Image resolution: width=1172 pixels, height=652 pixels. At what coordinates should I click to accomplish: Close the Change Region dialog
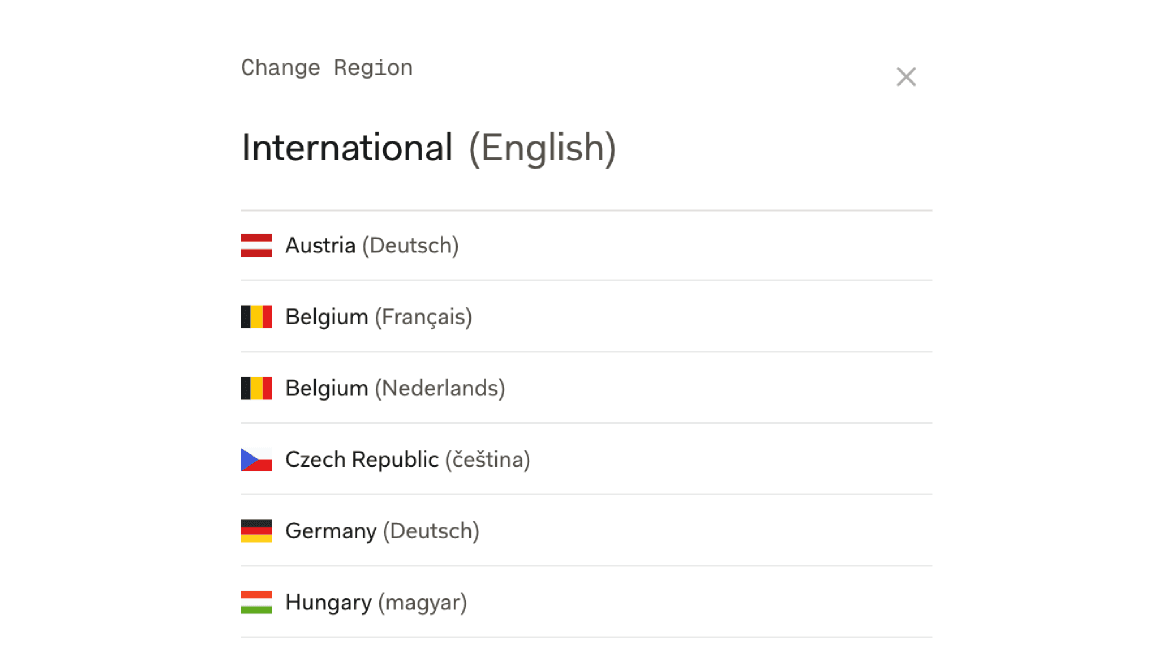coord(906,77)
